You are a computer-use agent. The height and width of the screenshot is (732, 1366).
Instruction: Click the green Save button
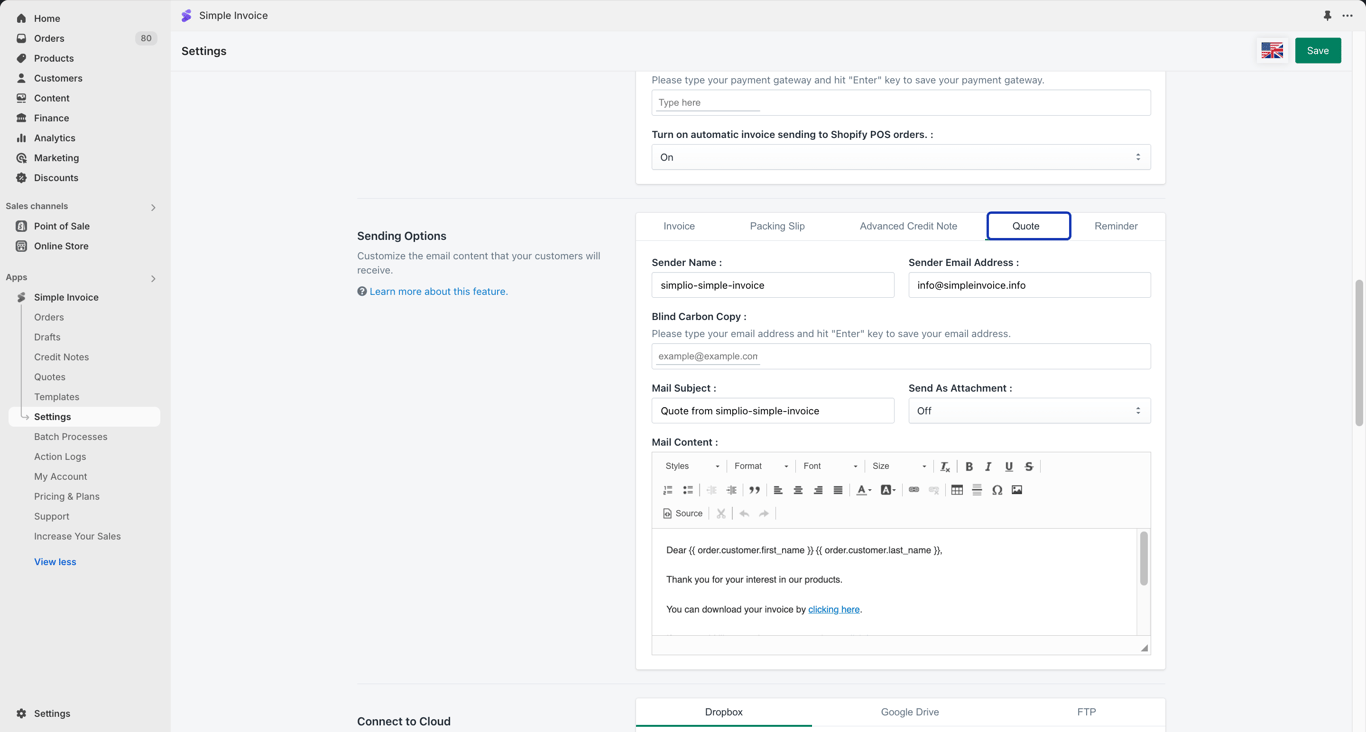coord(1318,50)
